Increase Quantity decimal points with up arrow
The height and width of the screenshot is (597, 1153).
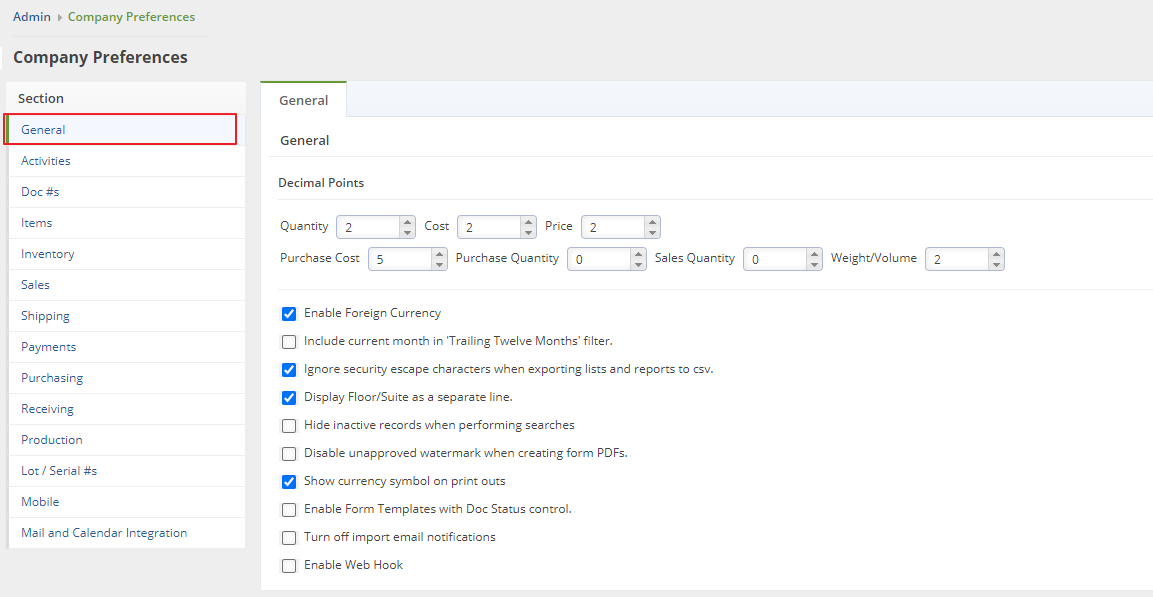pos(407,221)
